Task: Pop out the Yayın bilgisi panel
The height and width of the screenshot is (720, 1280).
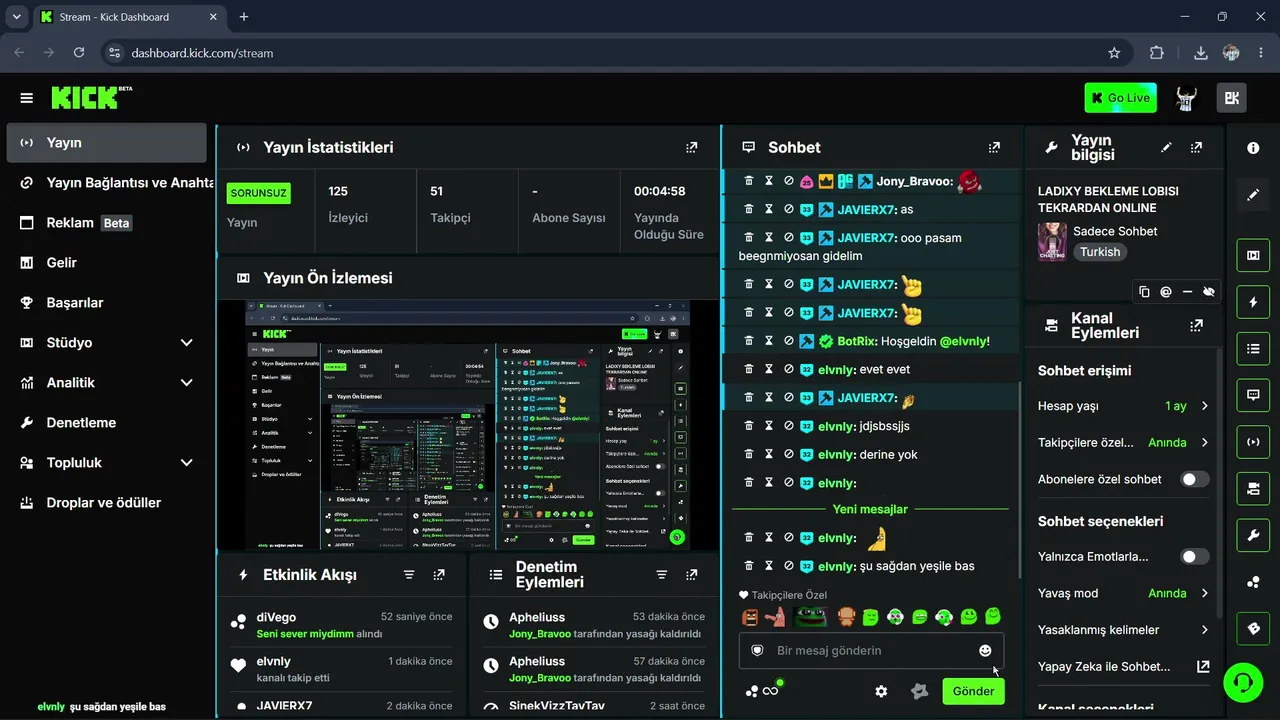Action: click(x=1196, y=147)
